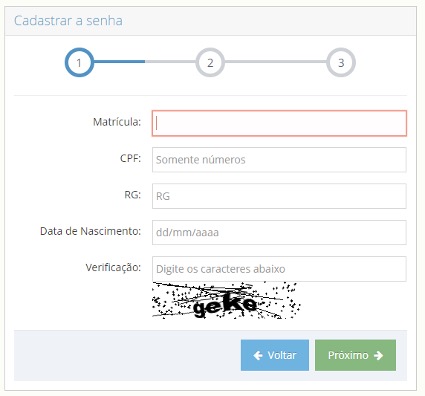
Task: Select step 3 circle in the wizard
Action: coord(341,62)
